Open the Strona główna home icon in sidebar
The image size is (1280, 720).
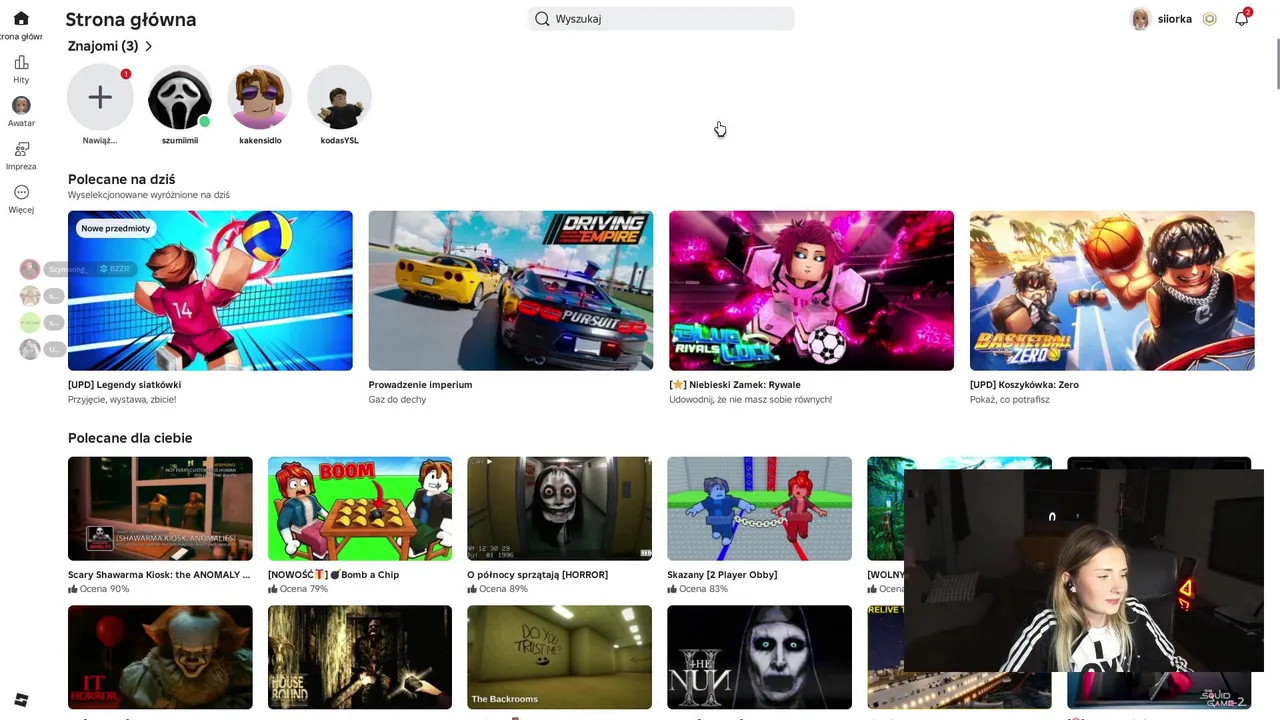[x=21, y=19]
